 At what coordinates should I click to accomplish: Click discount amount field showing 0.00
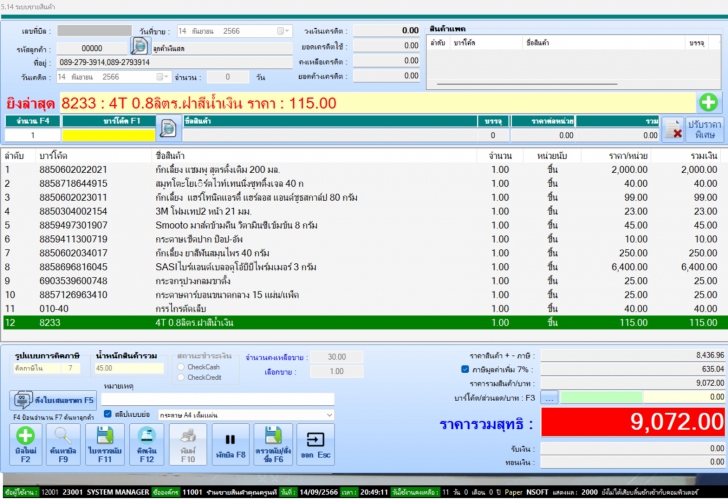coord(684,397)
